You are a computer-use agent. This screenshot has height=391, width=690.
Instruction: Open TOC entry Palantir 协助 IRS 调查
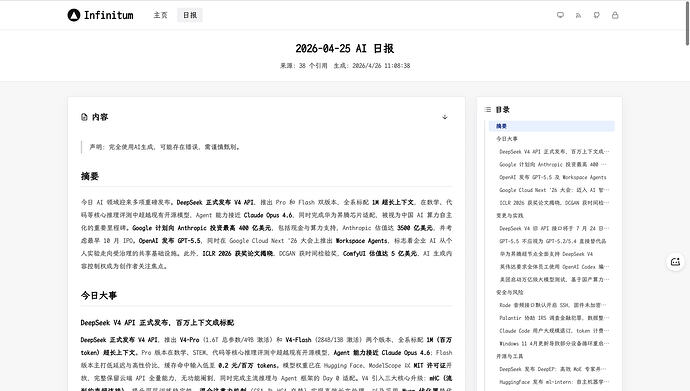point(554,318)
